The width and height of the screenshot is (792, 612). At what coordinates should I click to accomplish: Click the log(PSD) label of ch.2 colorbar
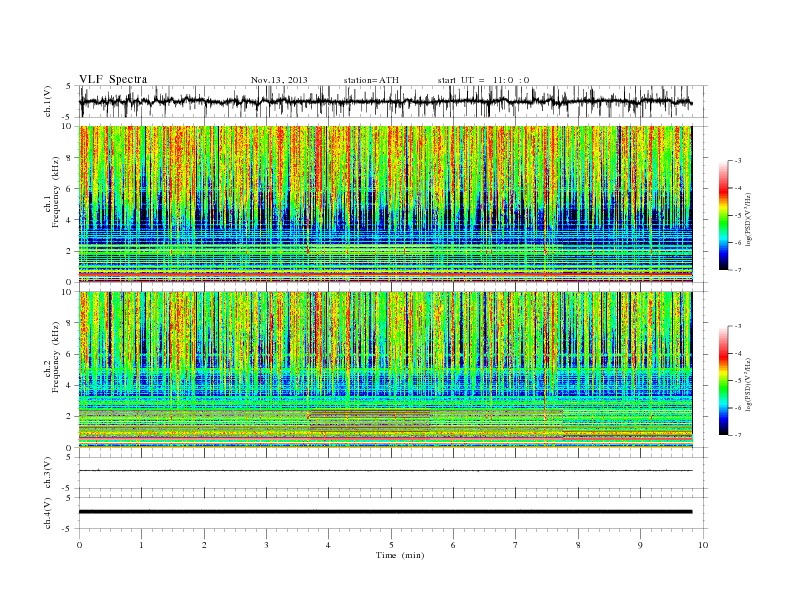[749, 383]
